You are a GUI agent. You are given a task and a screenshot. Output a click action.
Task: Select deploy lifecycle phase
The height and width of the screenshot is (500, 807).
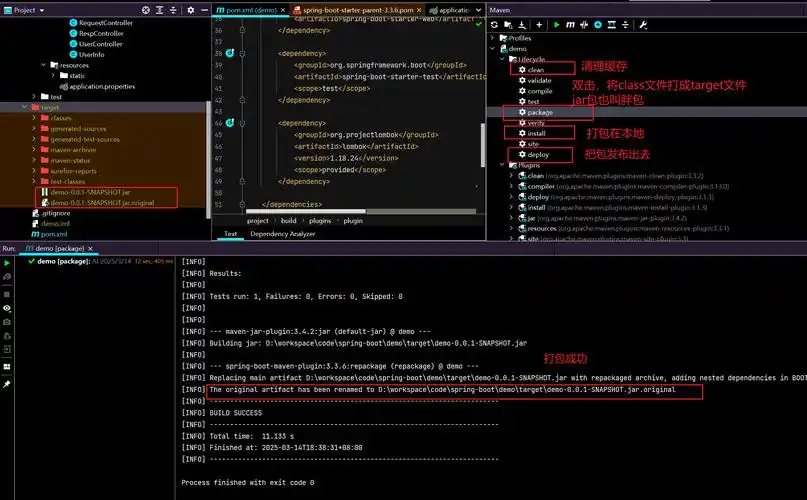click(538, 154)
